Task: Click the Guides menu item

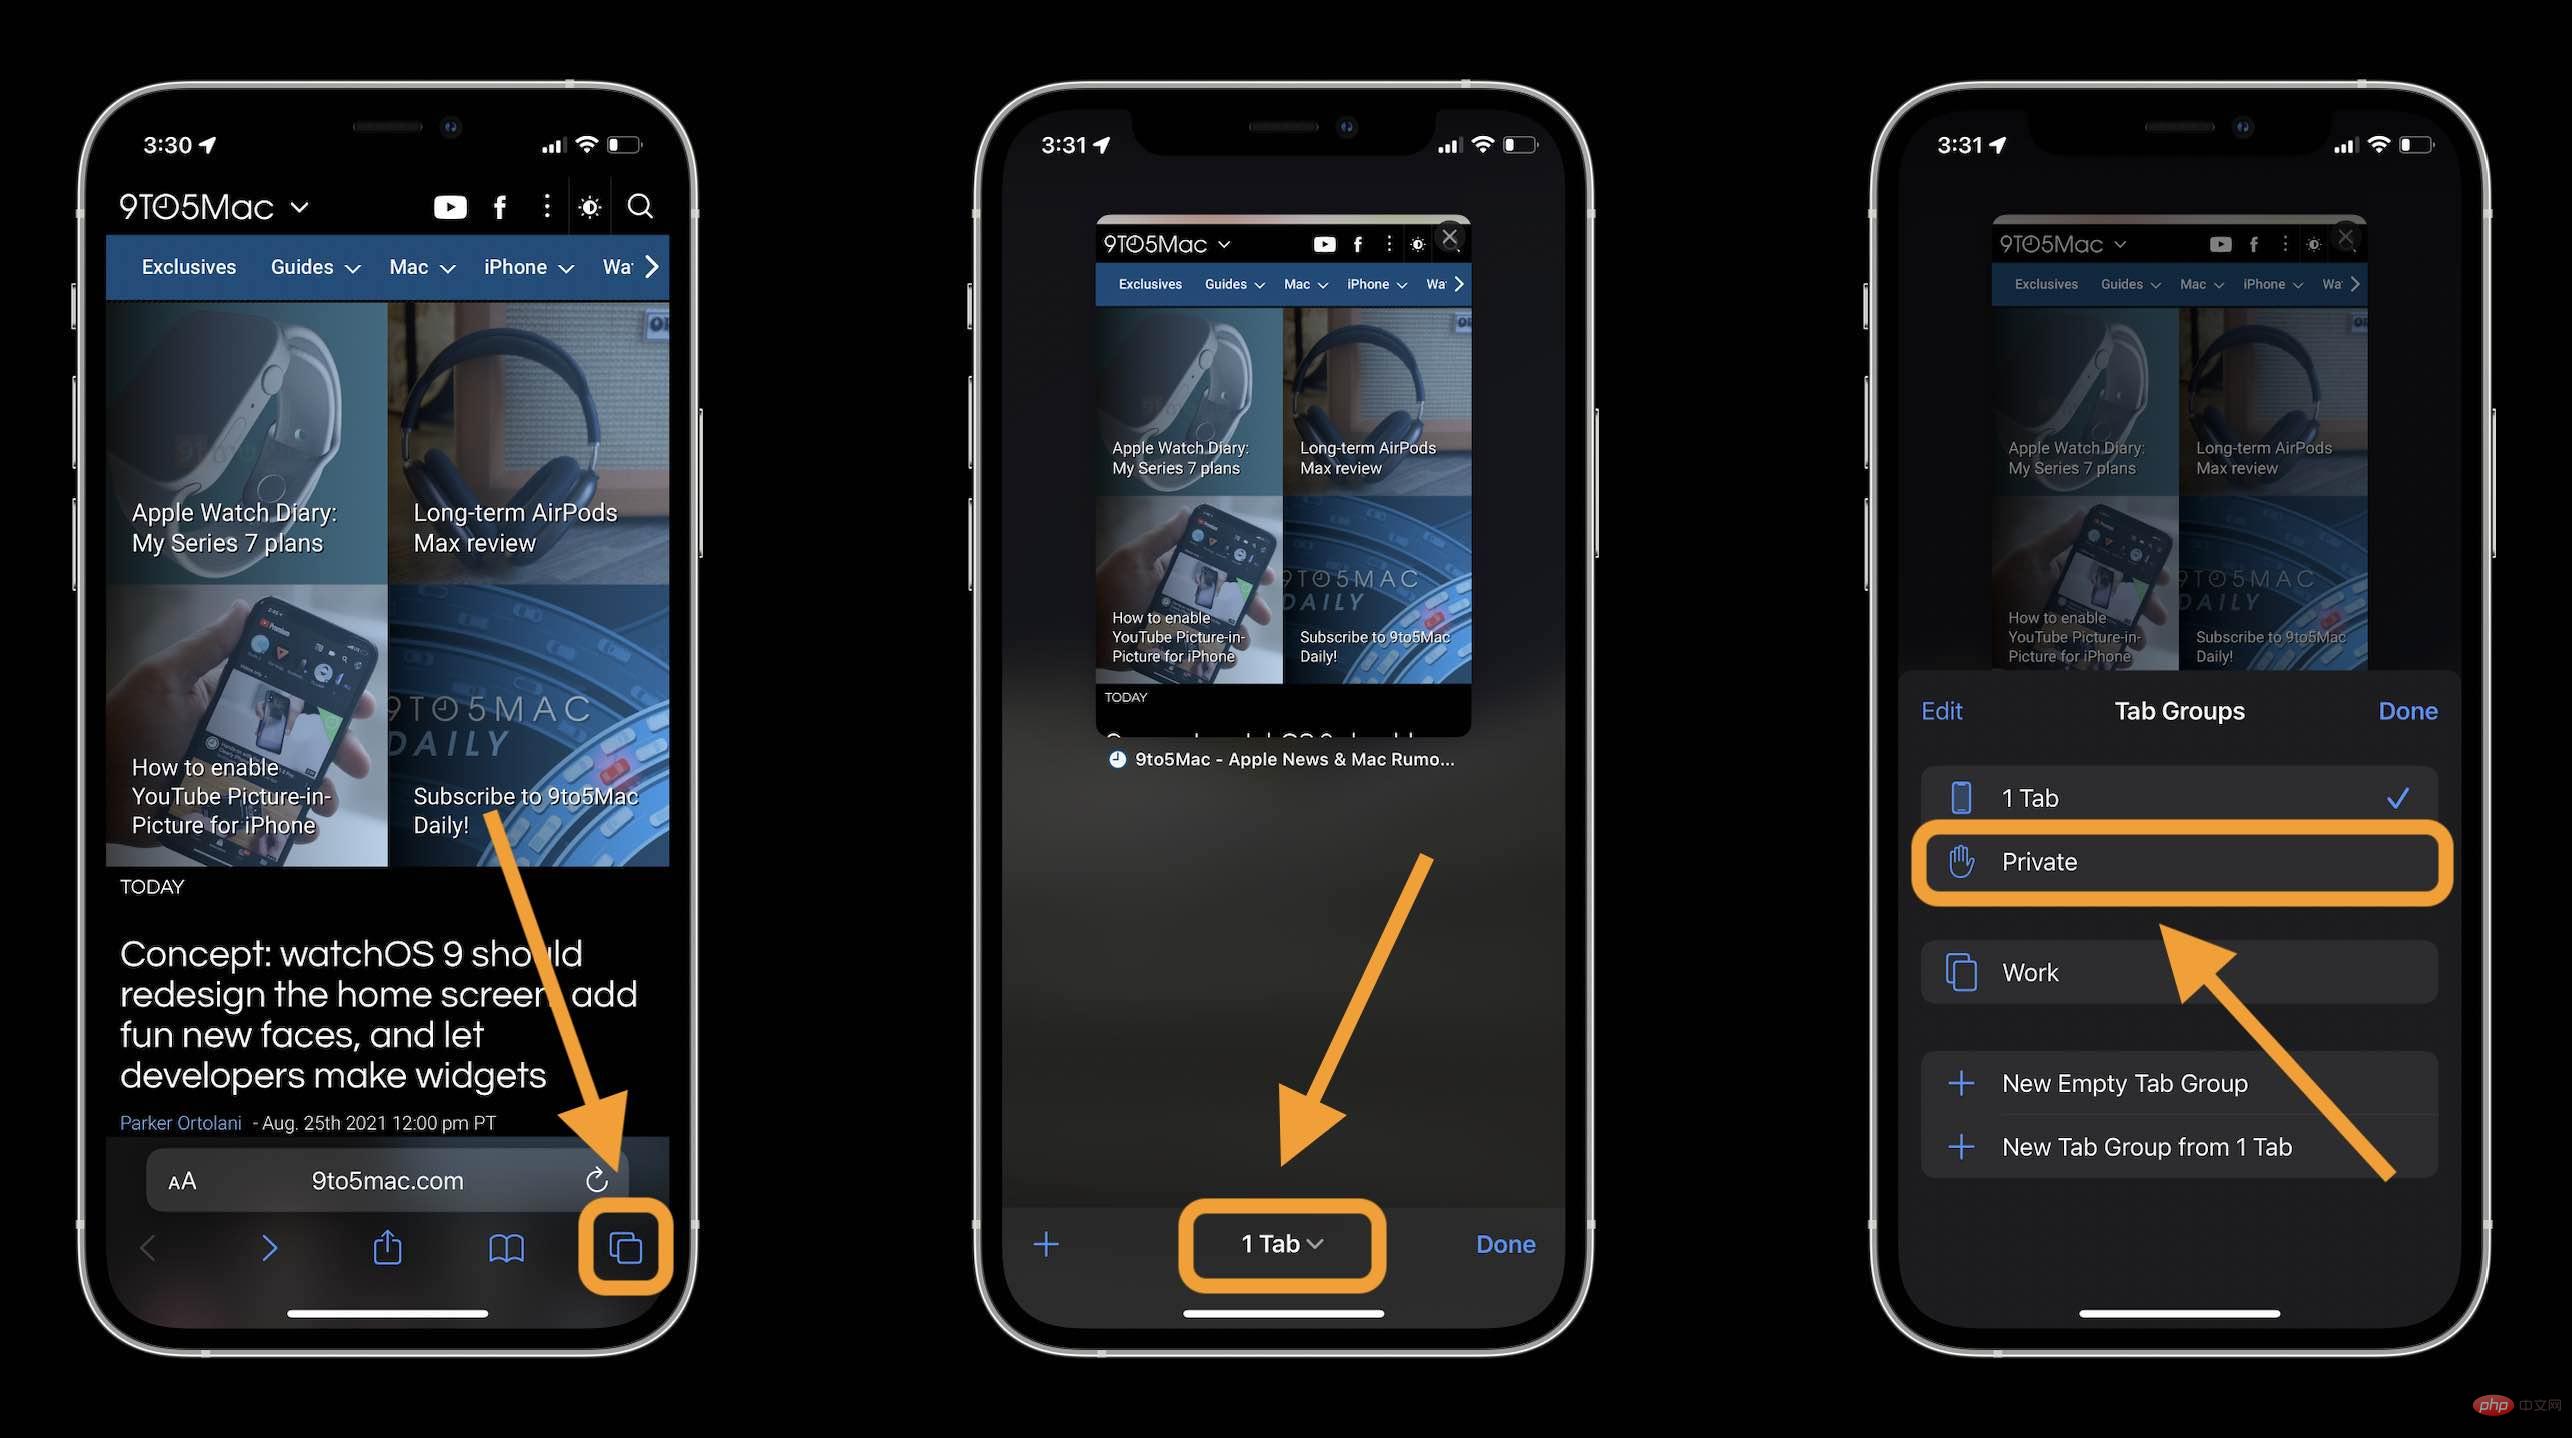Action: coord(304,267)
